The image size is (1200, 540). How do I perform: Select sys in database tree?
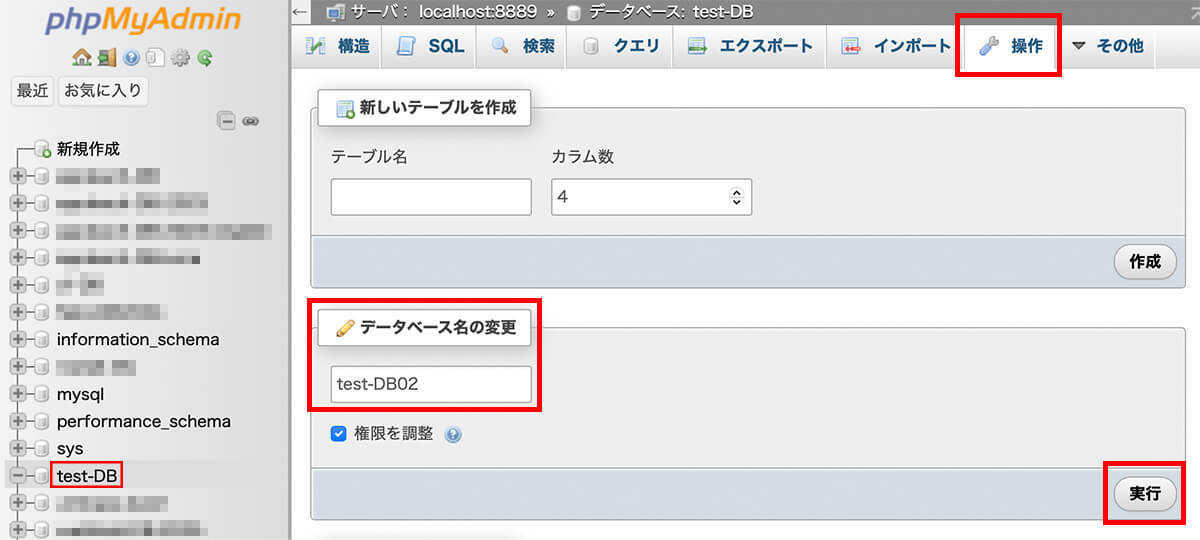coord(70,448)
